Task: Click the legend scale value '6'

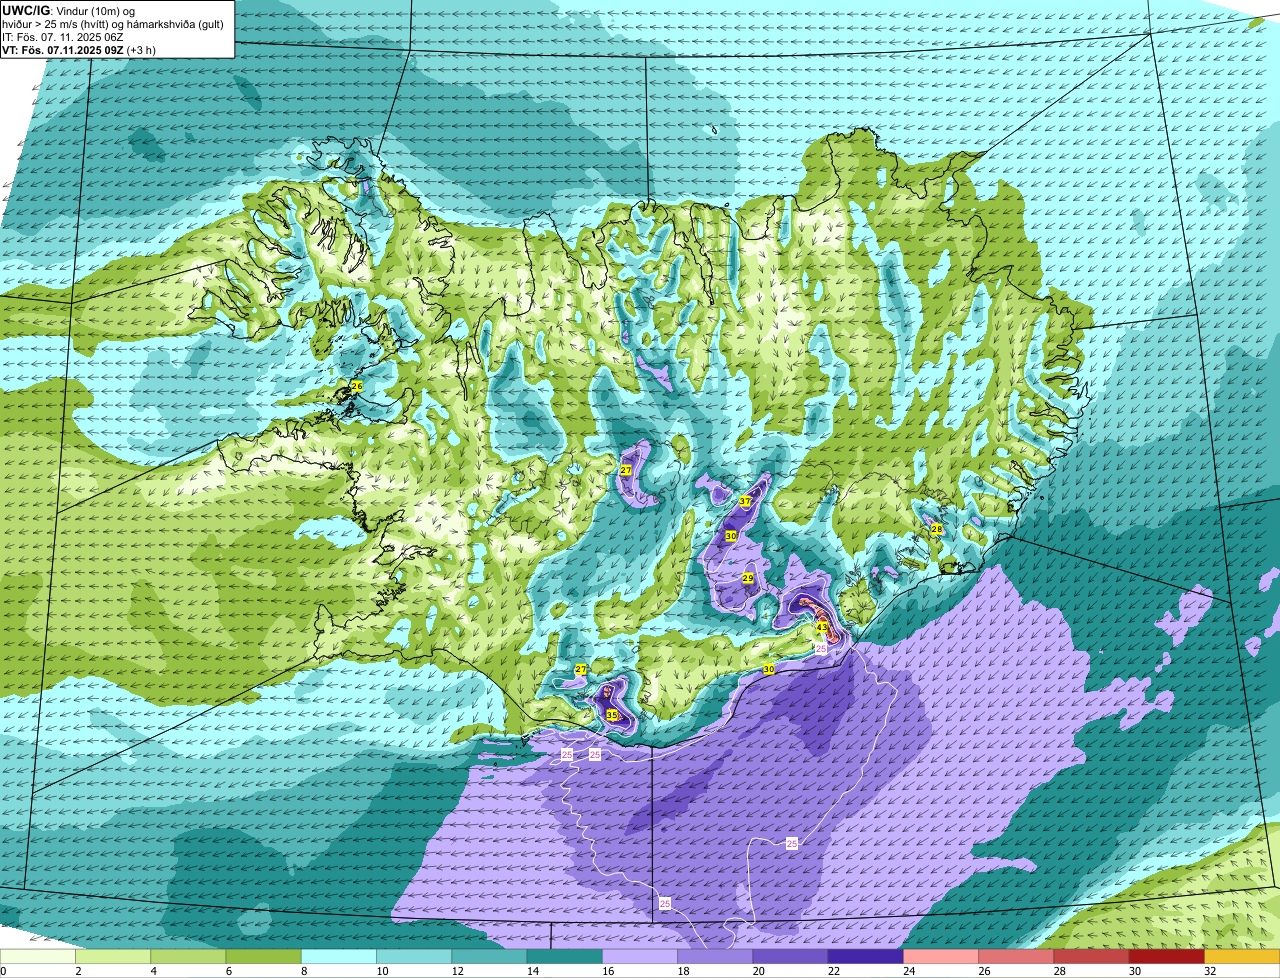Action: (x=227, y=971)
